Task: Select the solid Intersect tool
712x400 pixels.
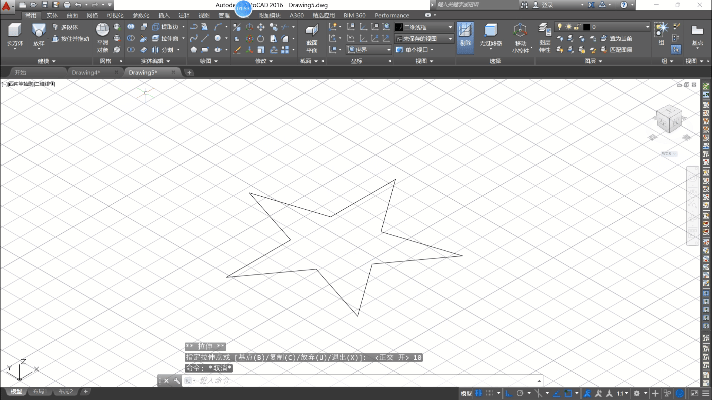Action: [131, 49]
